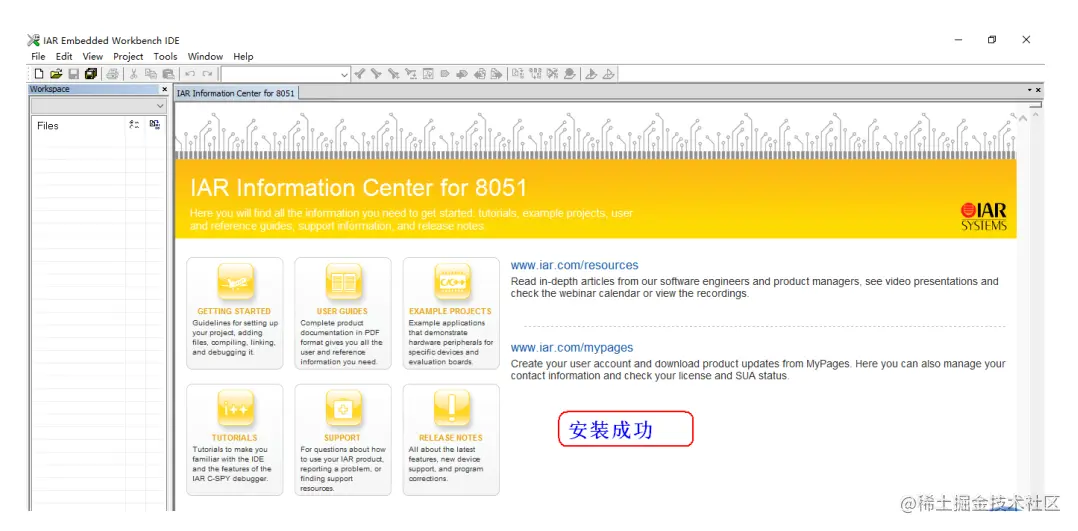Click the Workspace build status column icon
The height and width of the screenshot is (531, 1078).
[155, 124]
